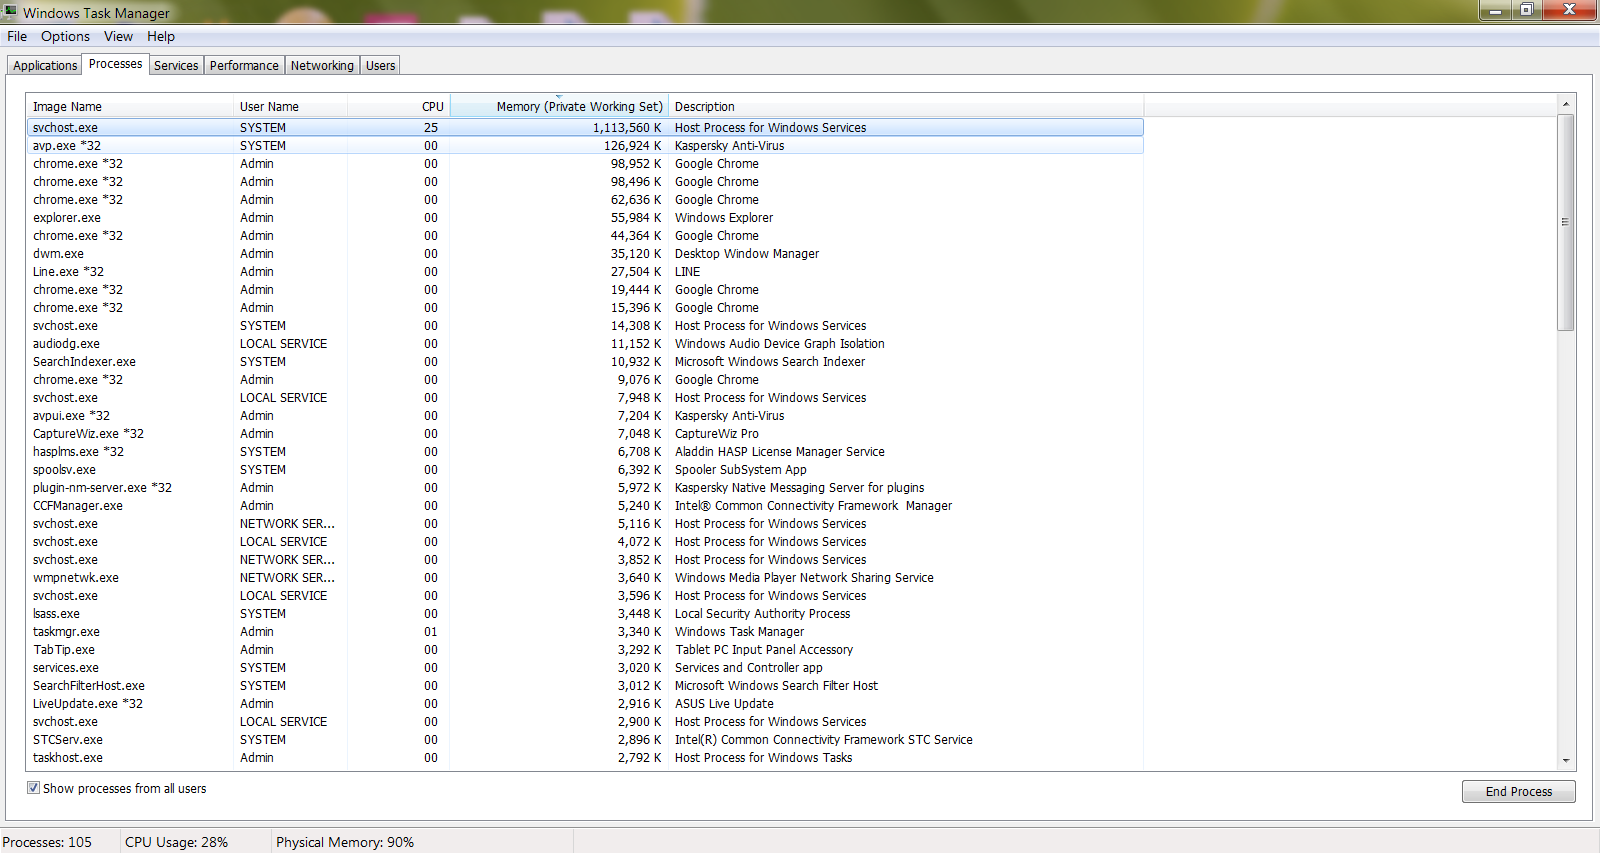Switch to the Applications tab
Viewport: 1600px width, 853px height.
(x=45, y=65)
